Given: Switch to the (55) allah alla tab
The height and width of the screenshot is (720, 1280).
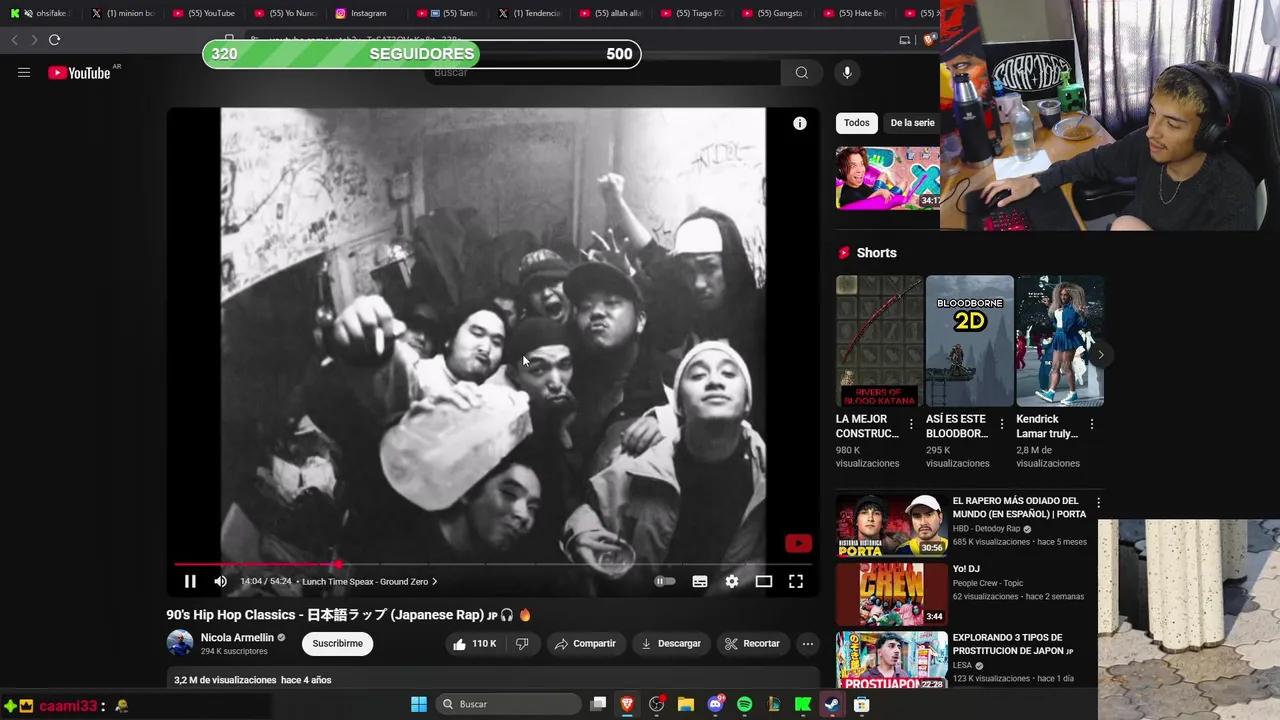Looking at the screenshot, I should 613,13.
